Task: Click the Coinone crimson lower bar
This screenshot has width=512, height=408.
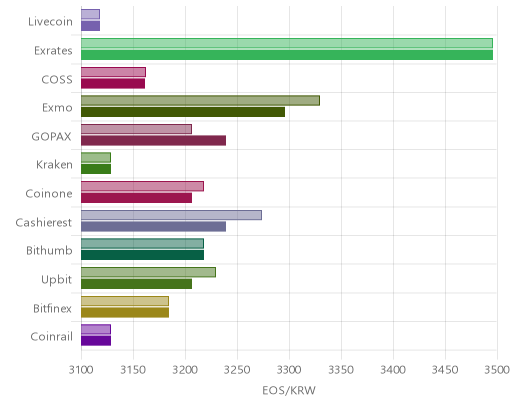Action: pyautogui.click(x=137, y=198)
